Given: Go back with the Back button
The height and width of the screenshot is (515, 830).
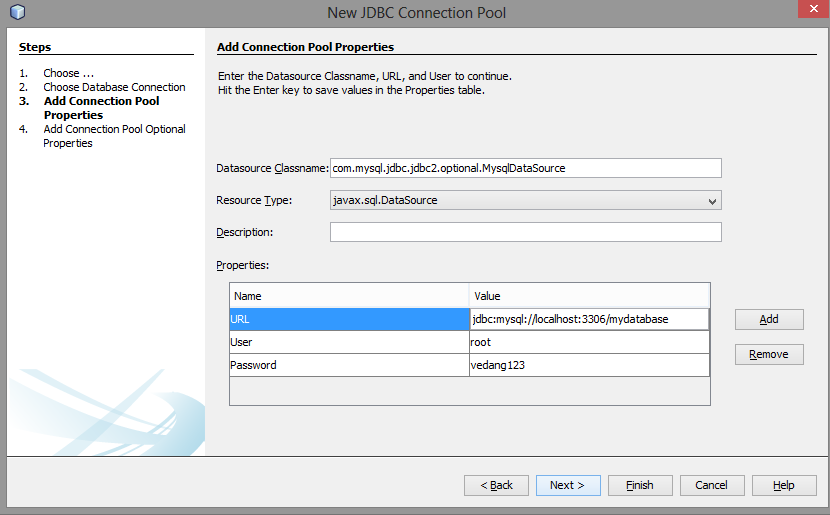Looking at the screenshot, I should (x=496, y=485).
